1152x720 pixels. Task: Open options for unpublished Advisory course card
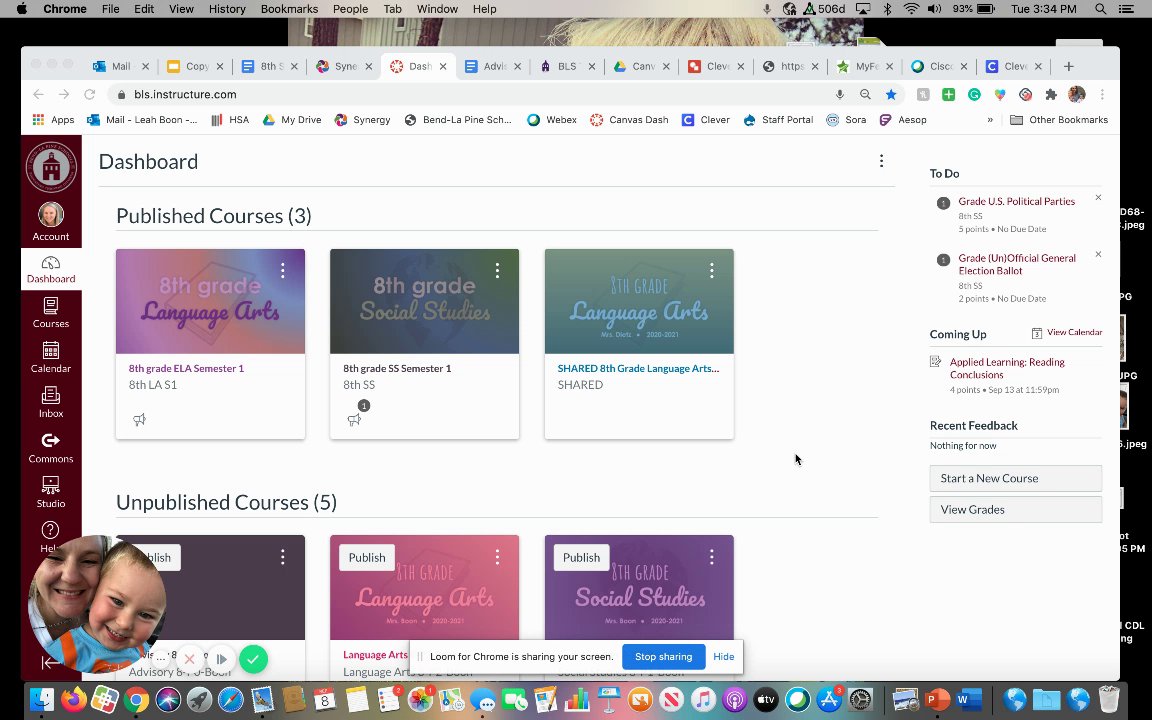[x=283, y=557]
